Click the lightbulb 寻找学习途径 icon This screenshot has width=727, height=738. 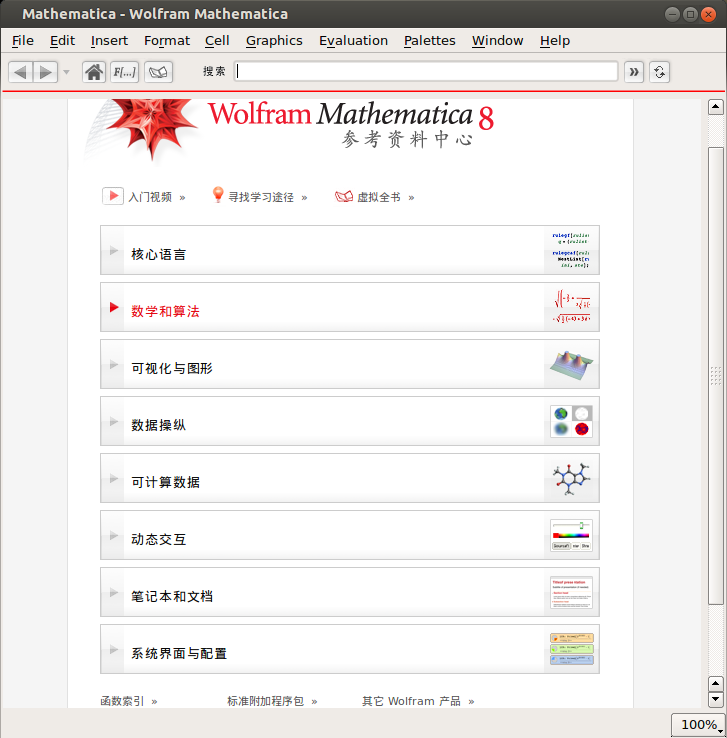click(218, 196)
